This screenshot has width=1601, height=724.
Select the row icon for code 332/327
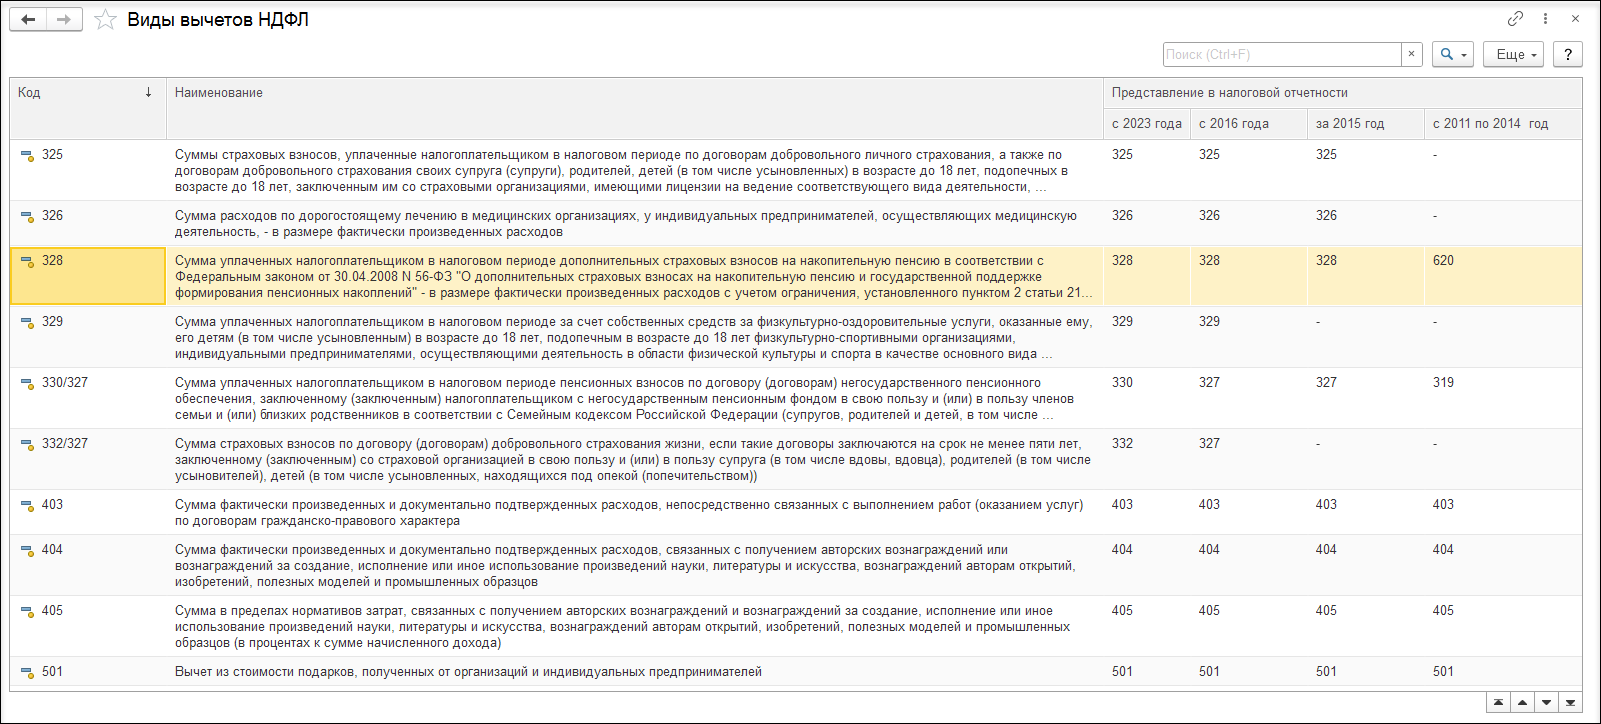[x=28, y=445]
